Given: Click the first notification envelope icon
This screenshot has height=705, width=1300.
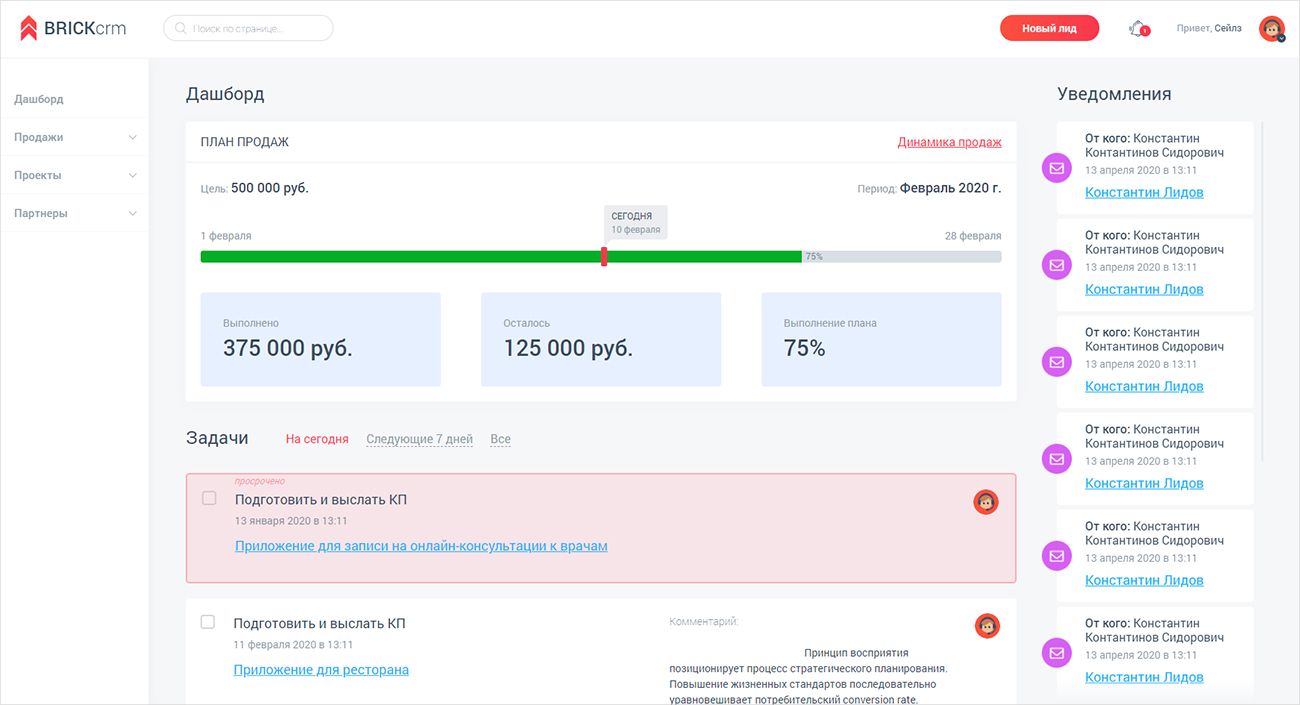Looking at the screenshot, I should click(1057, 168).
